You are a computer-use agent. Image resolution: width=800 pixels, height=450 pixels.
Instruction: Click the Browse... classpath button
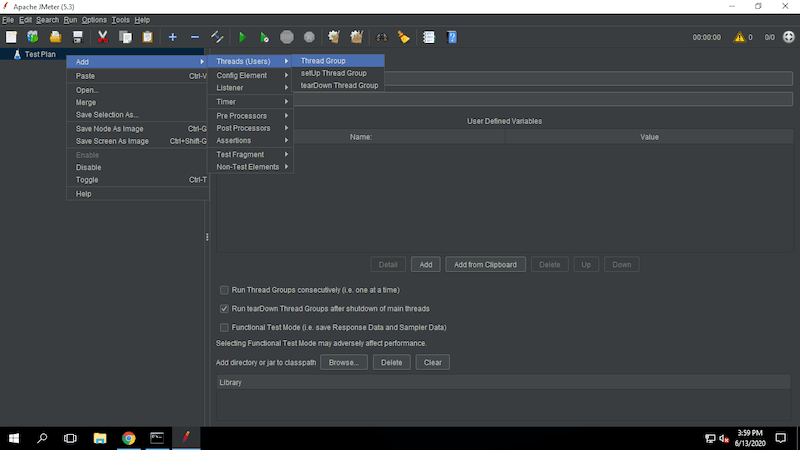click(x=344, y=363)
